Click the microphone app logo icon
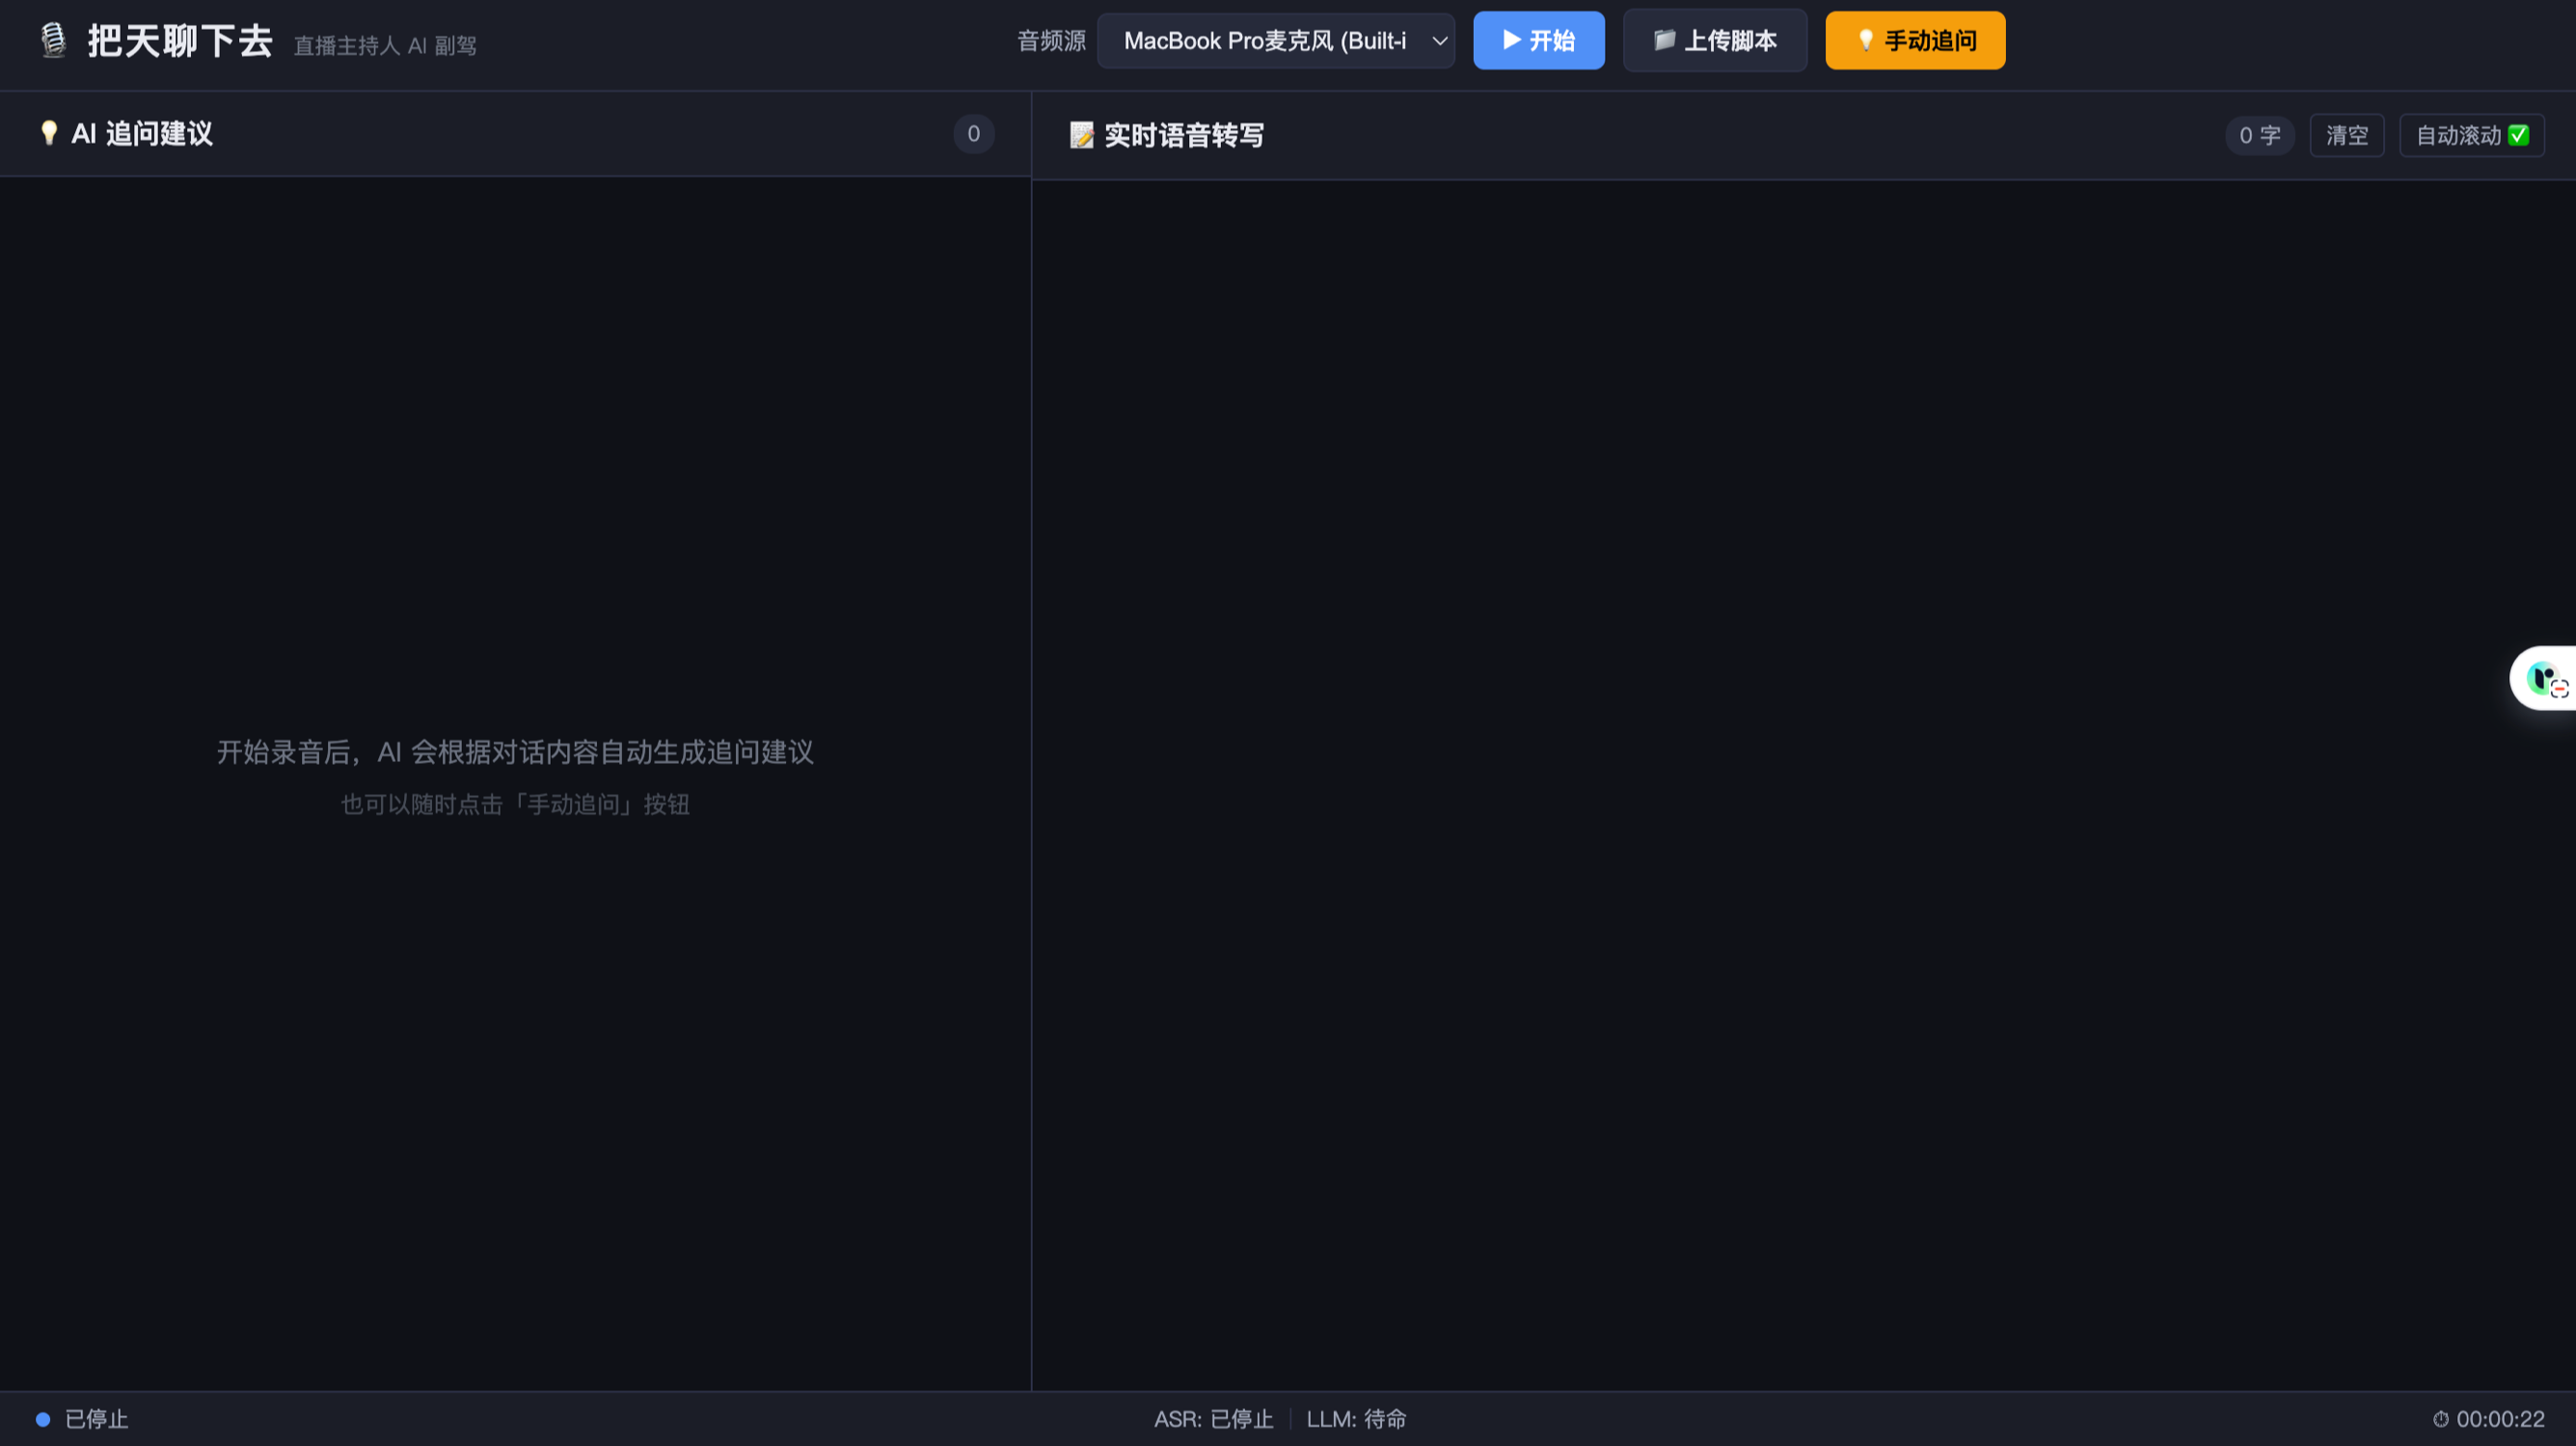Image resolution: width=2576 pixels, height=1446 pixels. pos(53,40)
